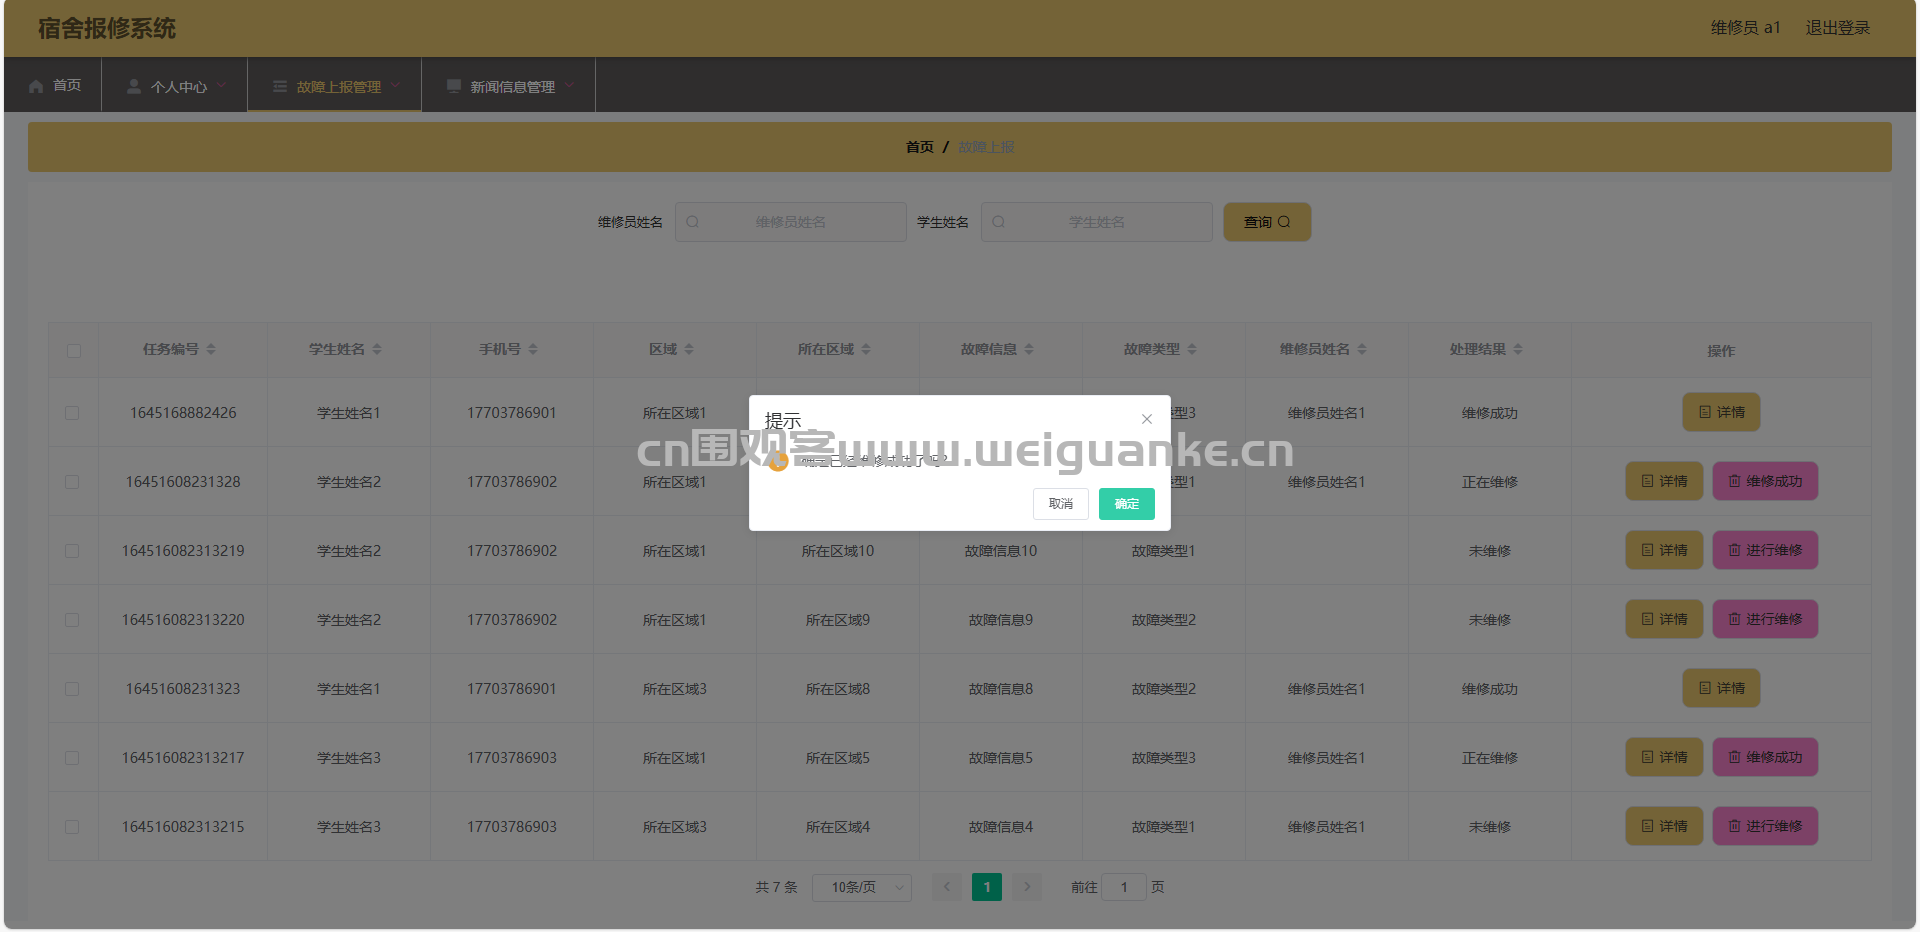This screenshot has width=1920, height=932.
Task: Click the home icon in the navigation bar
Action: click(x=36, y=86)
